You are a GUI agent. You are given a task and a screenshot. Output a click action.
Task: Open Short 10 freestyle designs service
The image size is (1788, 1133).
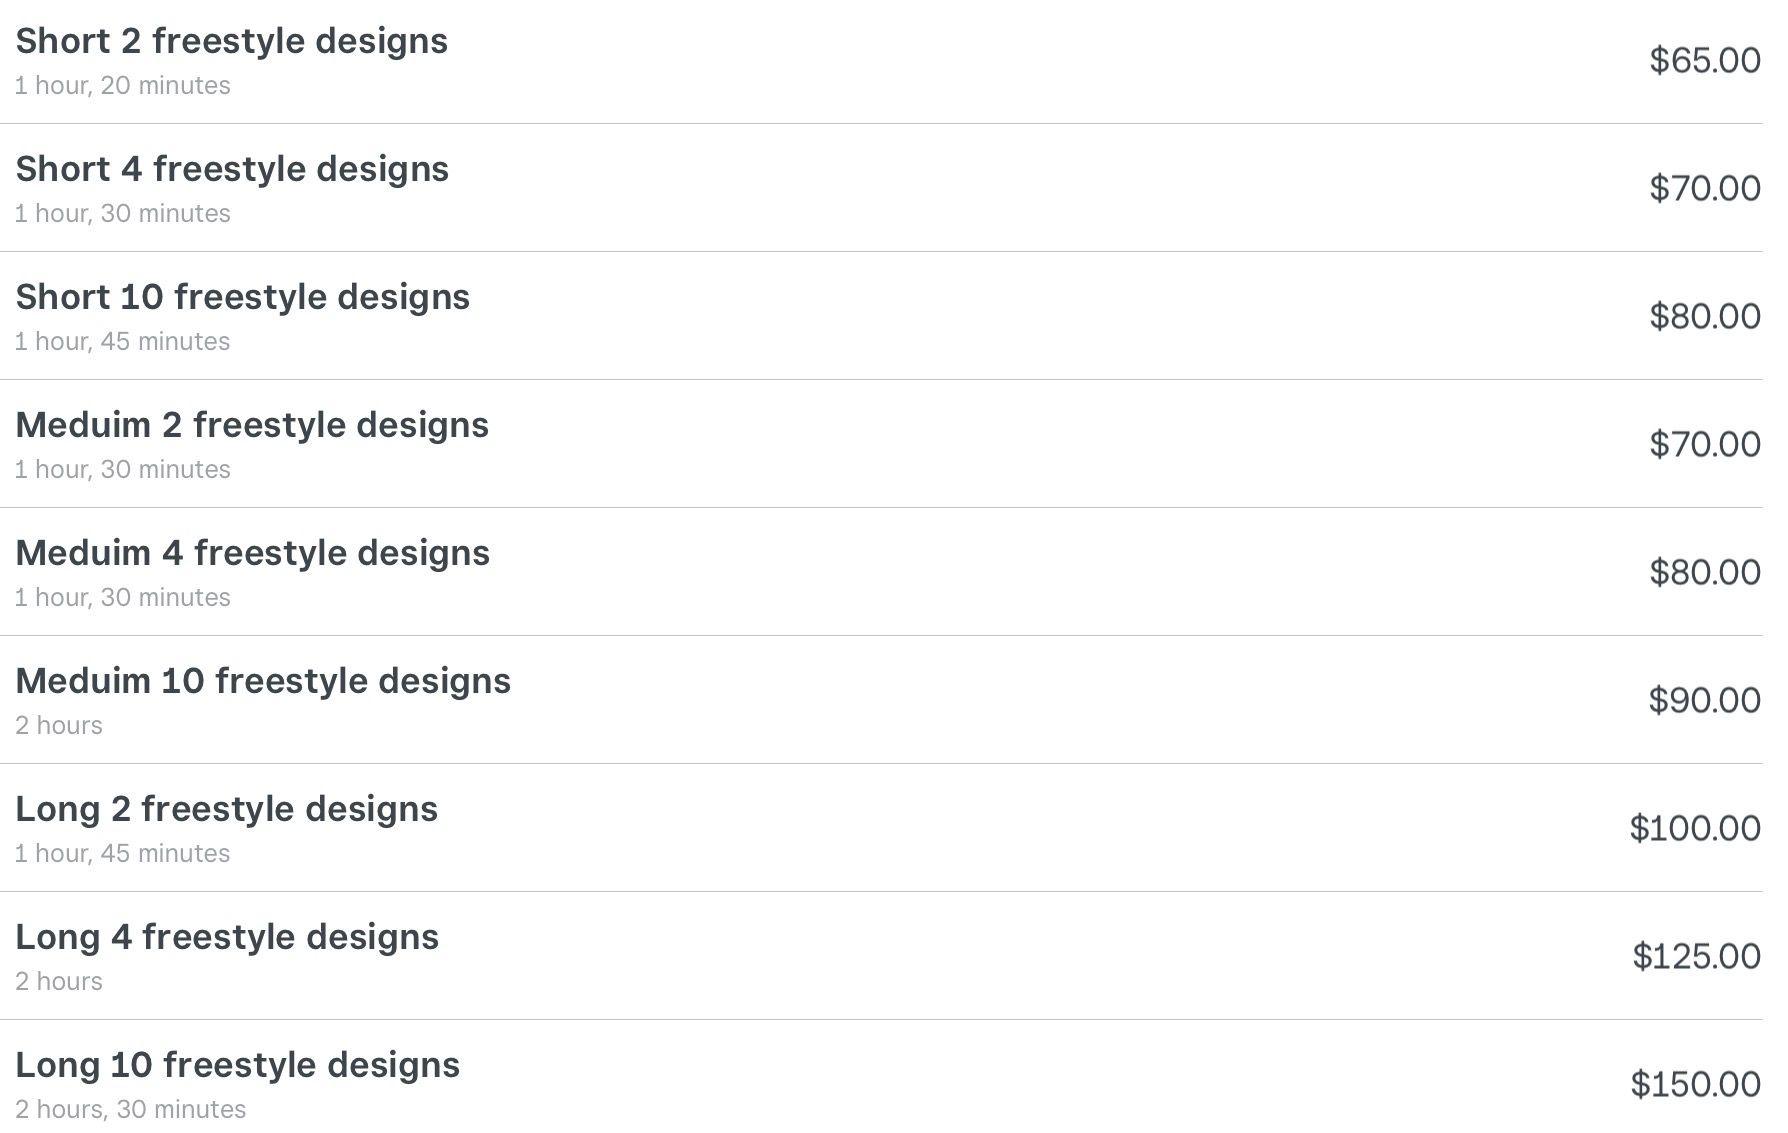coord(242,297)
